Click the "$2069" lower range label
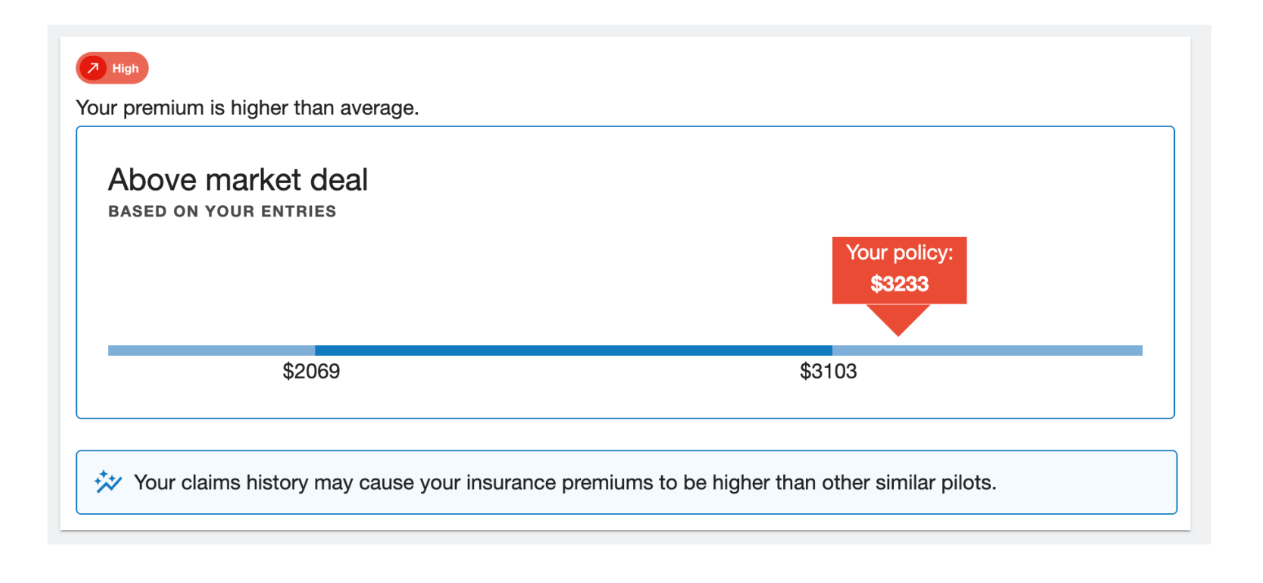The height and width of the screenshot is (583, 1263). coord(311,373)
